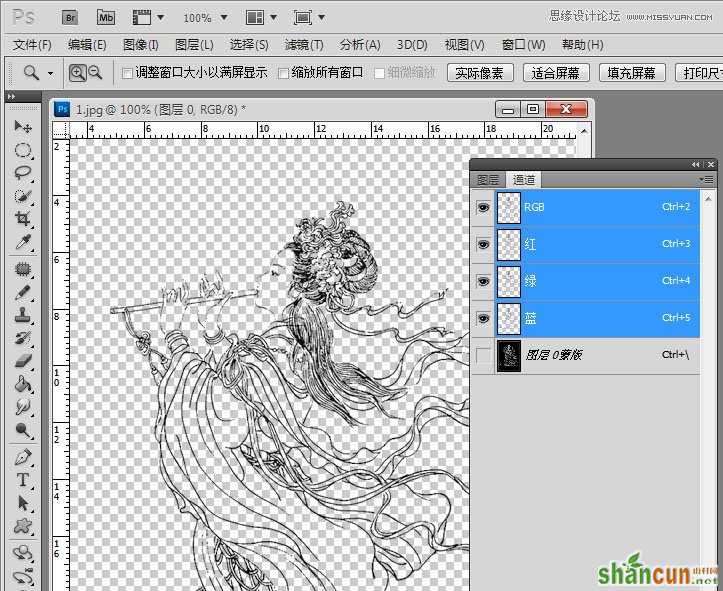The height and width of the screenshot is (591, 723).
Task: Select the RGB channel thumbnail
Action: [x=509, y=207]
